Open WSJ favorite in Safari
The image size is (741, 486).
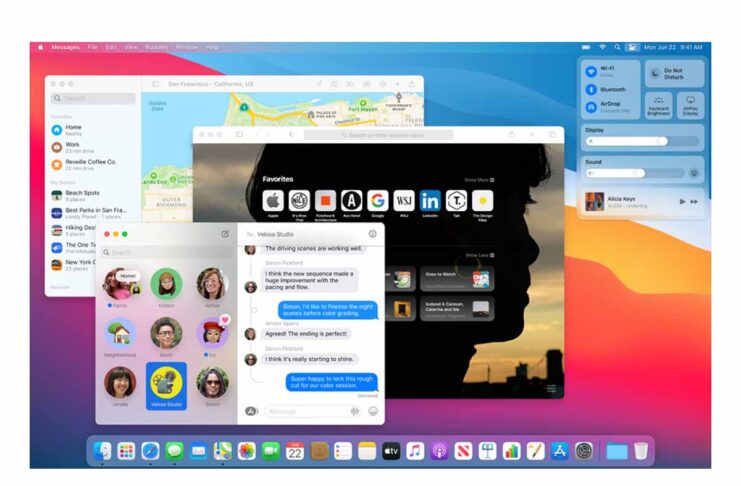(404, 201)
